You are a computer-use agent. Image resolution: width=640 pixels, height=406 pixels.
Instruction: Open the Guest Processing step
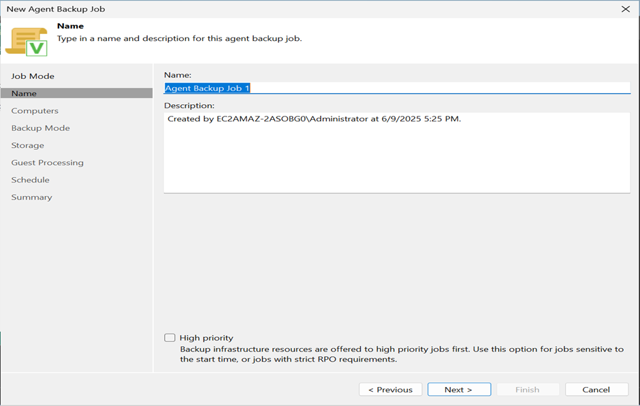point(47,162)
